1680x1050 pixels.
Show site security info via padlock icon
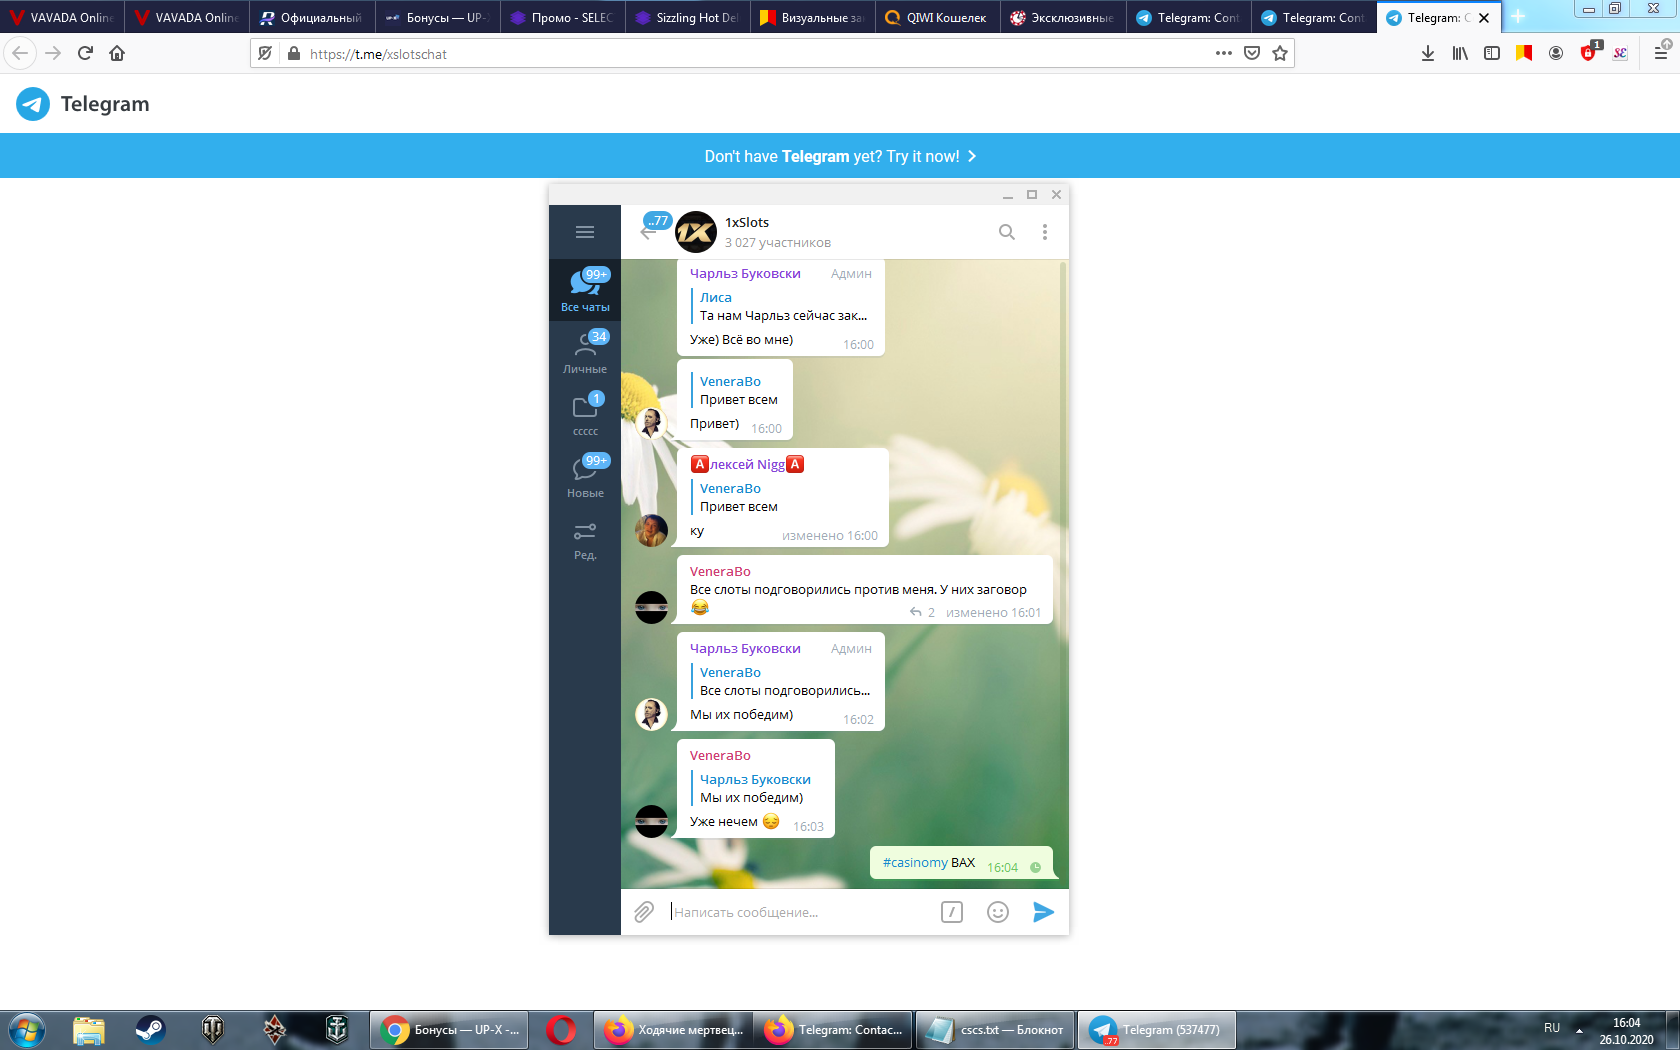coord(294,53)
